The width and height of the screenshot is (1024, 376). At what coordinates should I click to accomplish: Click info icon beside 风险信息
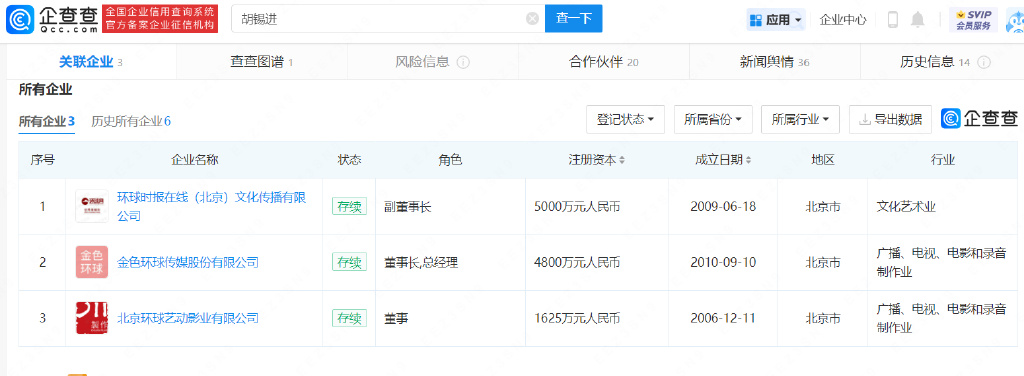pos(463,63)
